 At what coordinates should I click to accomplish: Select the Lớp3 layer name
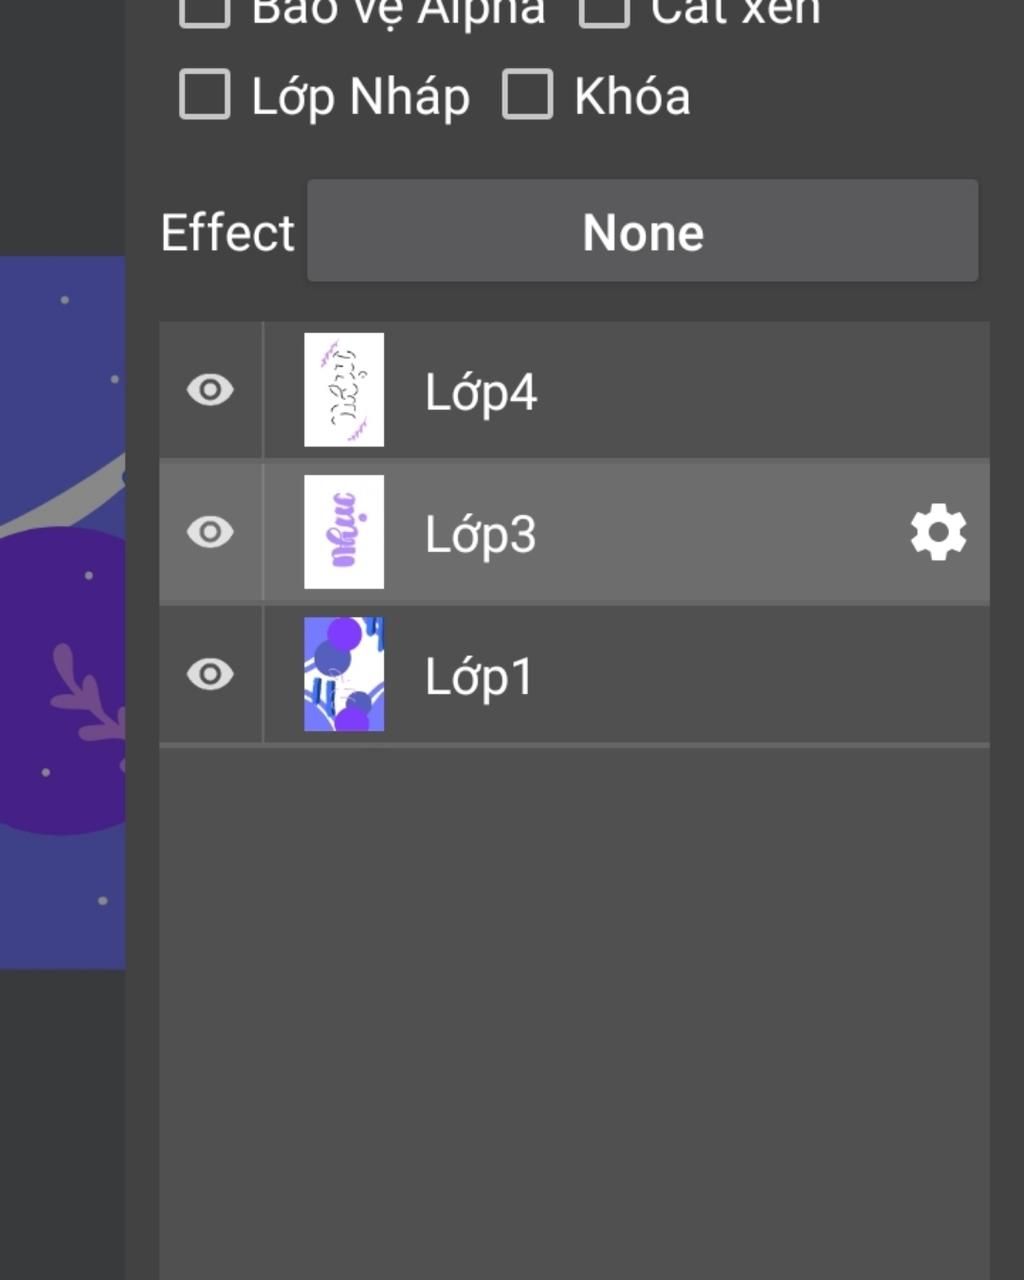(481, 534)
